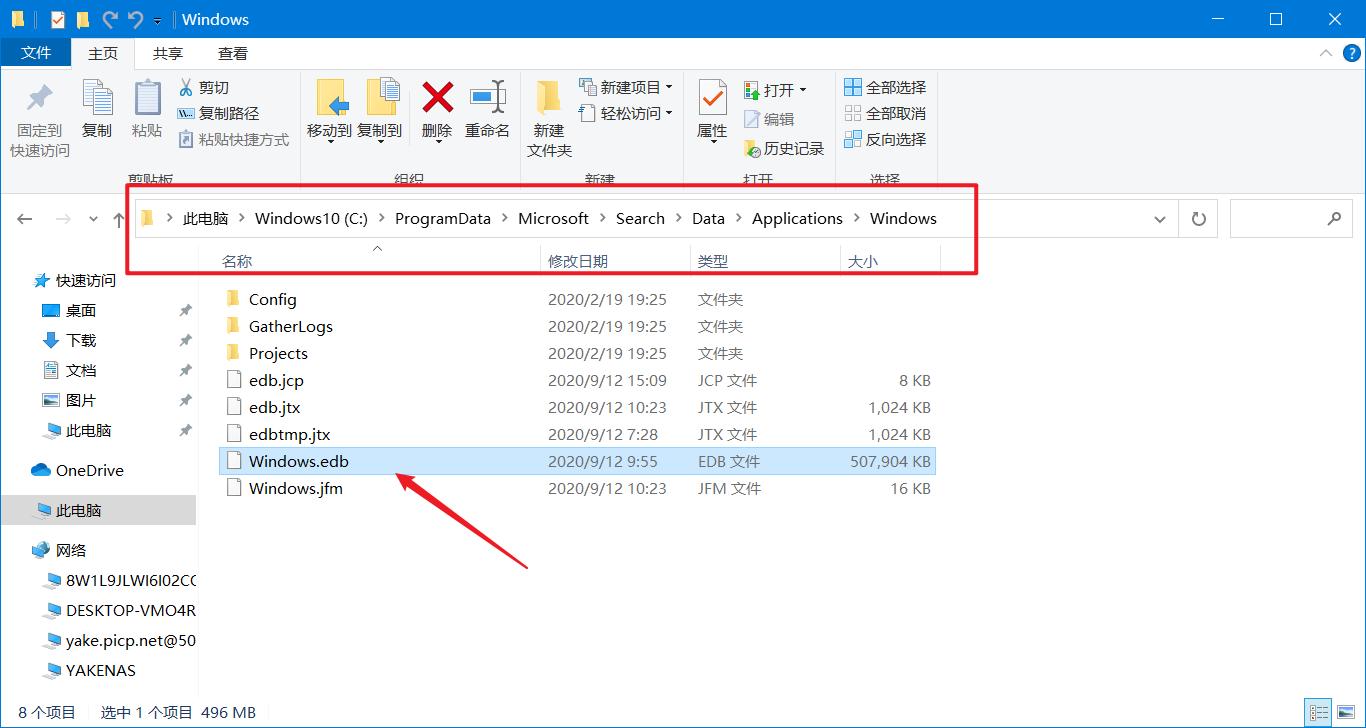Open the Properties (属性) icon
The height and width of the screenshot is (728, 1366).
(x=711, y=110)
